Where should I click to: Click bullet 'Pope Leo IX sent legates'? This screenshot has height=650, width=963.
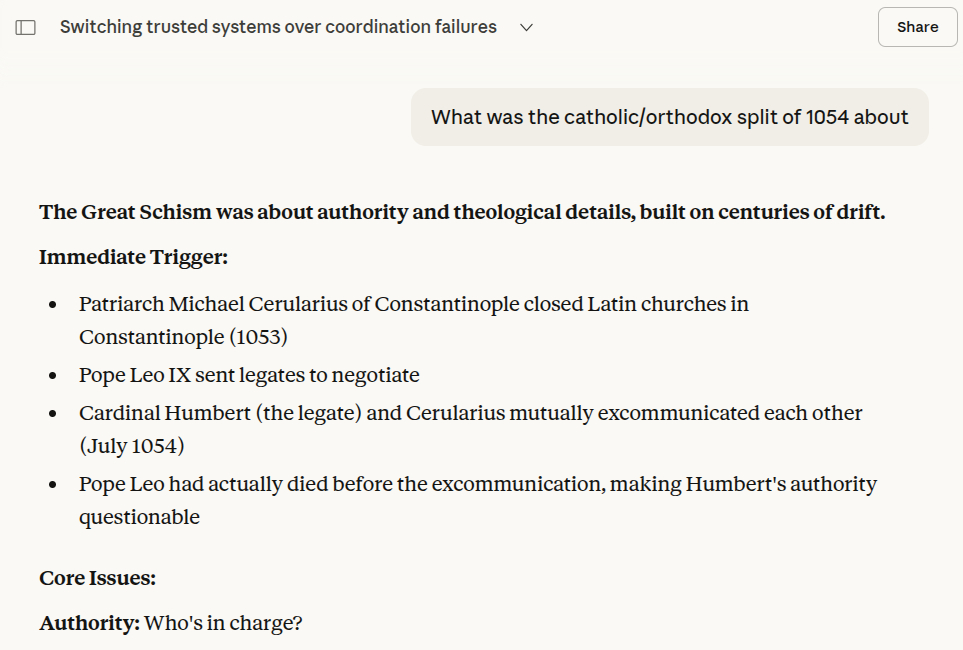tap(249, 375)
